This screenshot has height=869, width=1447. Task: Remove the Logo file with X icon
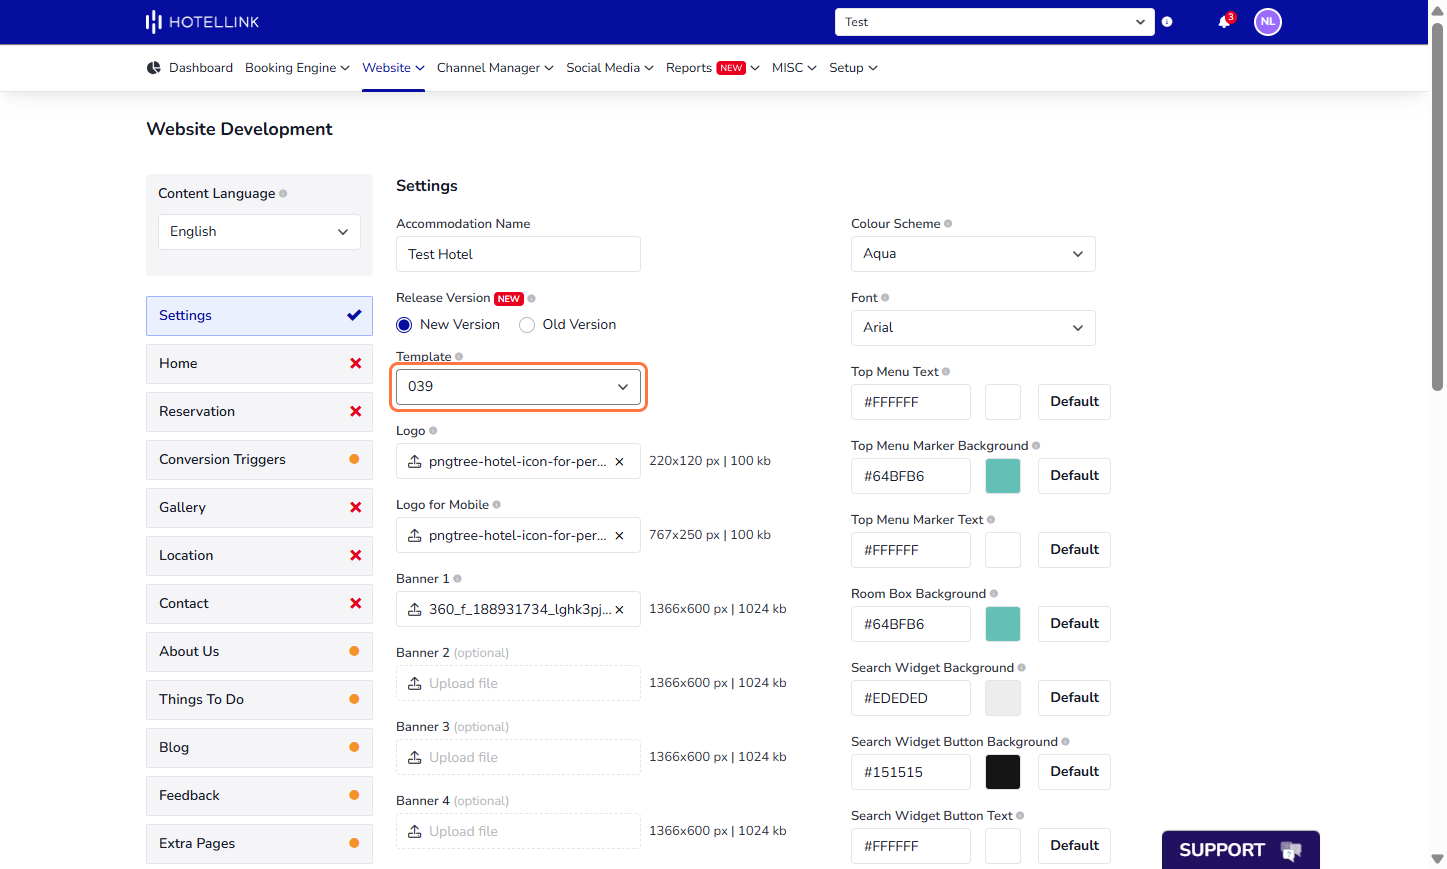click(620, 462)
